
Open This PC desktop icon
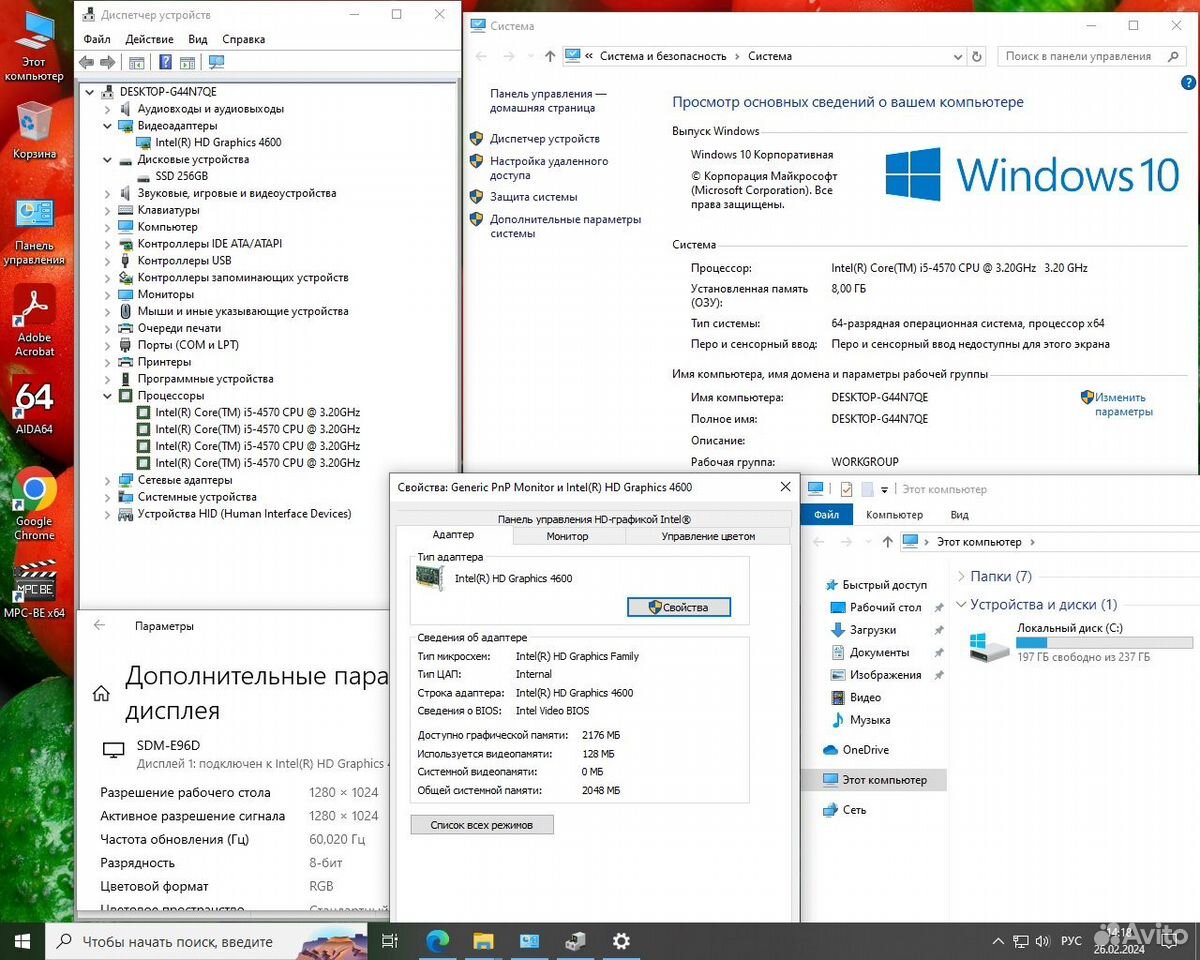34,45
